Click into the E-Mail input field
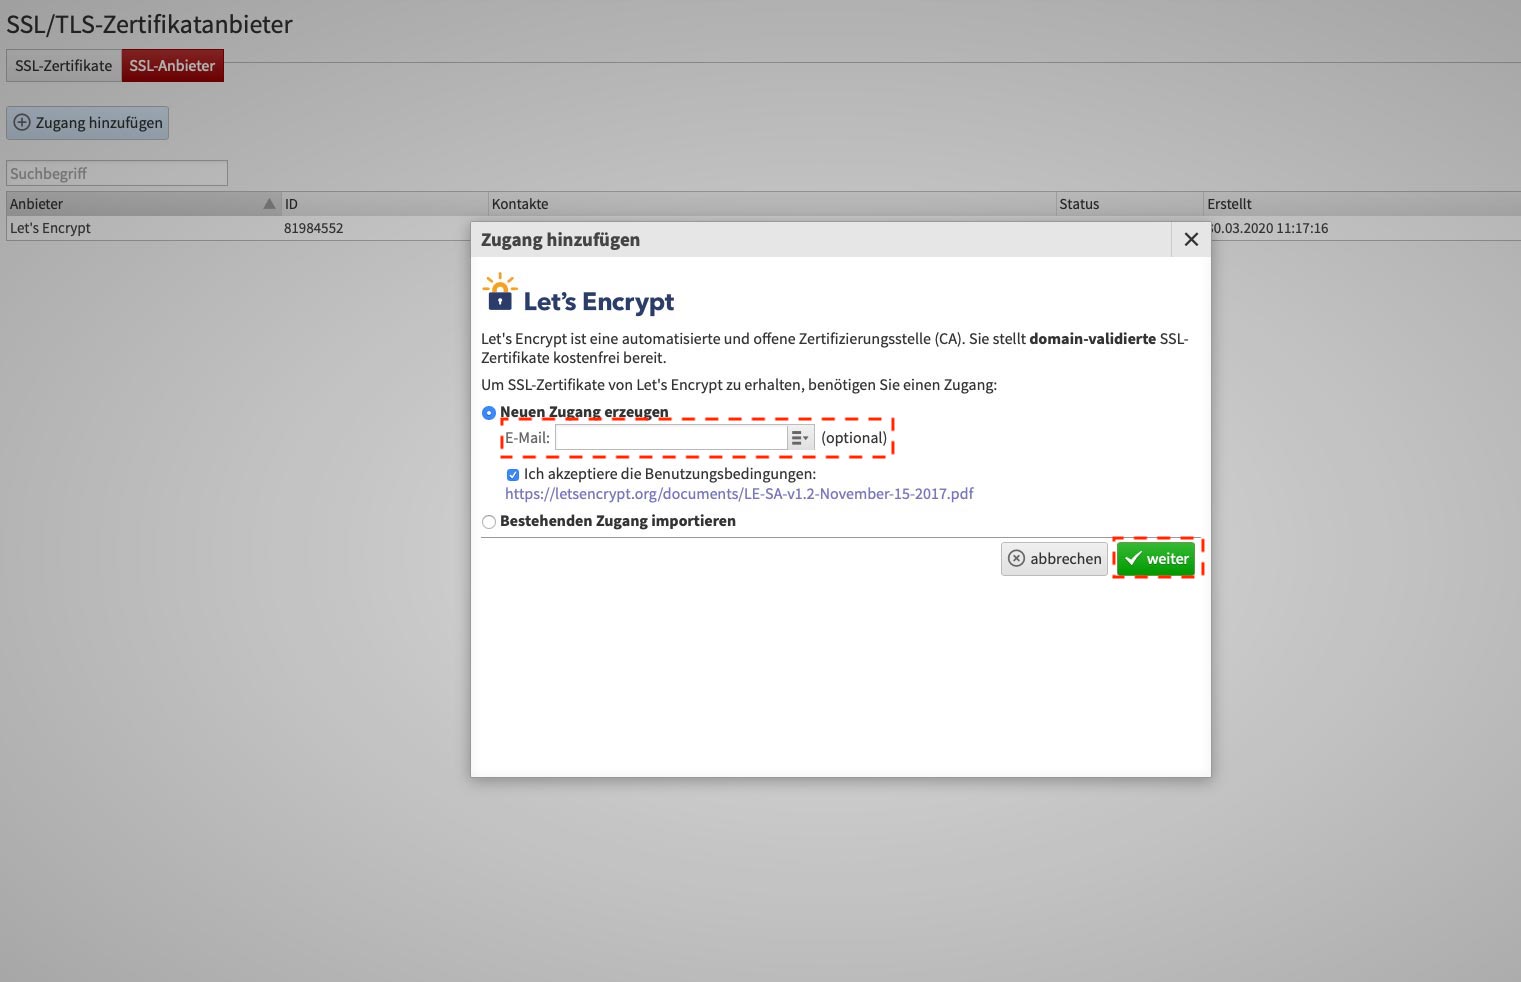The width and height of the screenshot is (1521, 982). pyautogui.click(x=671, y=438)
